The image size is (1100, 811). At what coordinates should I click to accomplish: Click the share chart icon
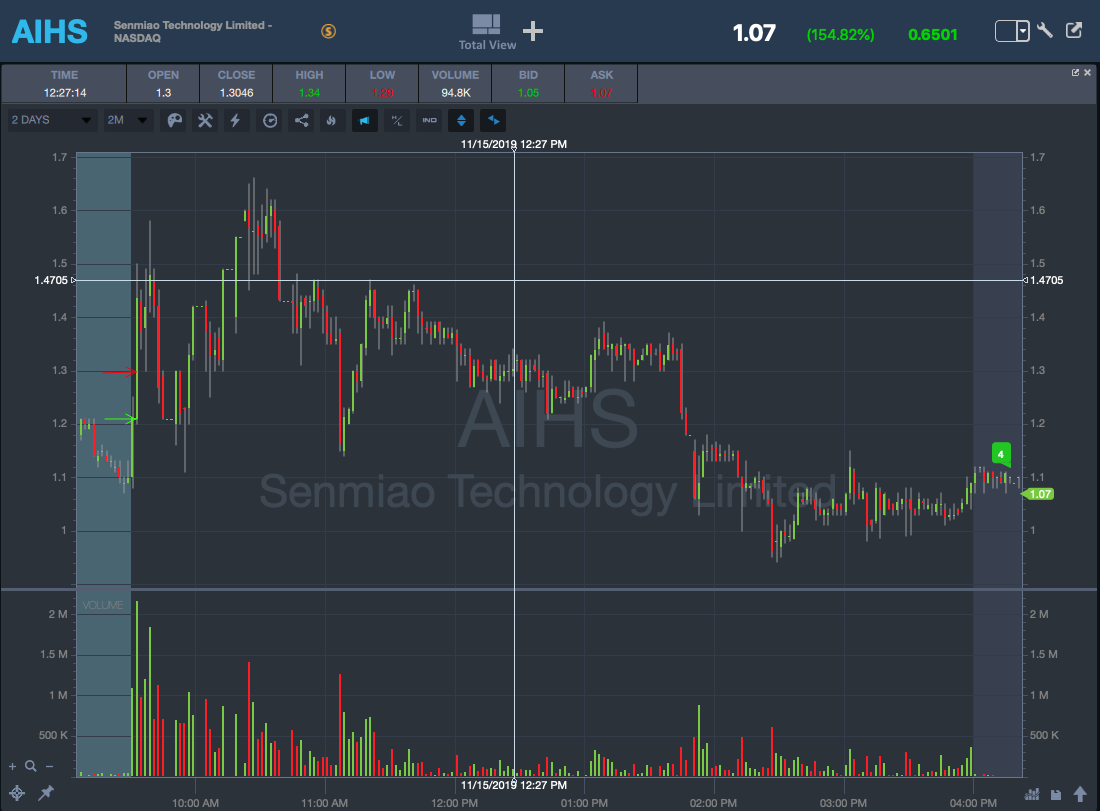click(x=301, y=121)
